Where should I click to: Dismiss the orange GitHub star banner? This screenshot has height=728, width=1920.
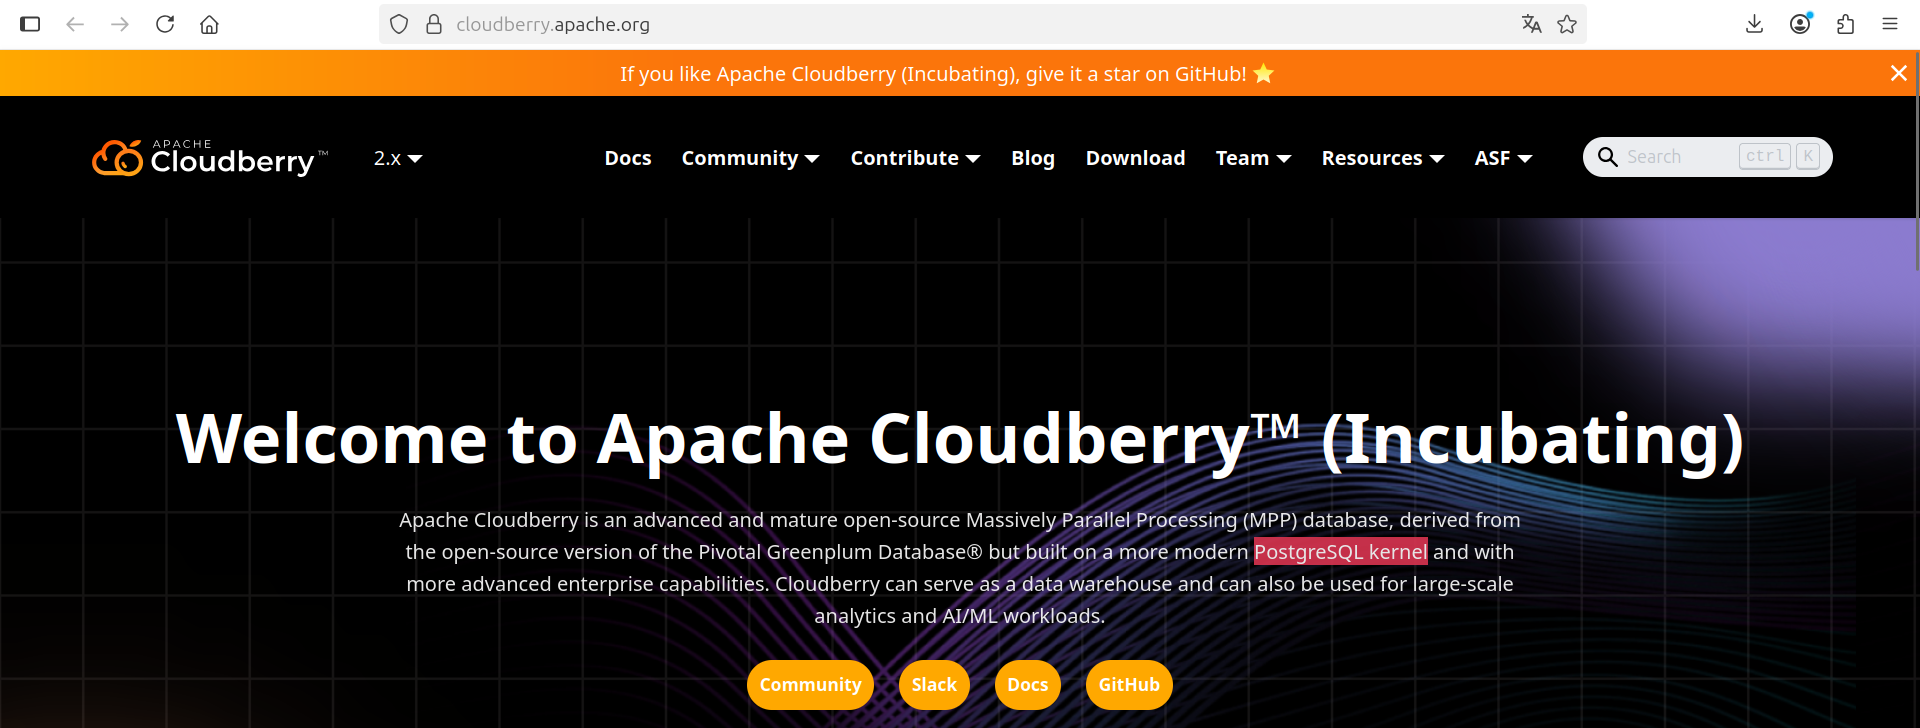coord(1898,73)
